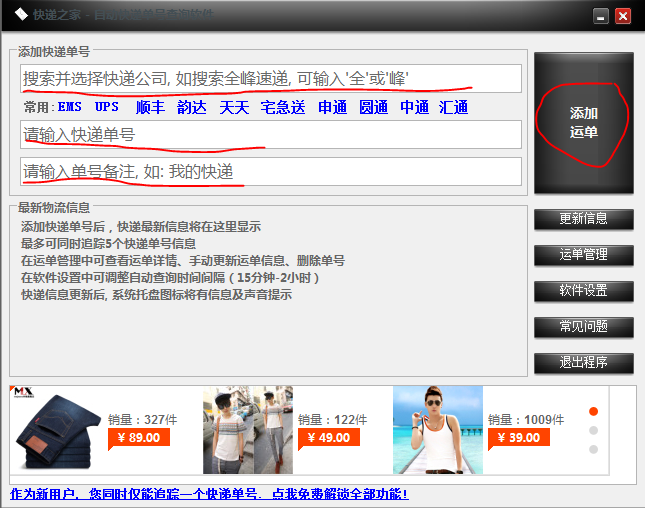The image size is (645, 508).
Task: Open the jeans product image ad
Action: [x=58, y=431]
